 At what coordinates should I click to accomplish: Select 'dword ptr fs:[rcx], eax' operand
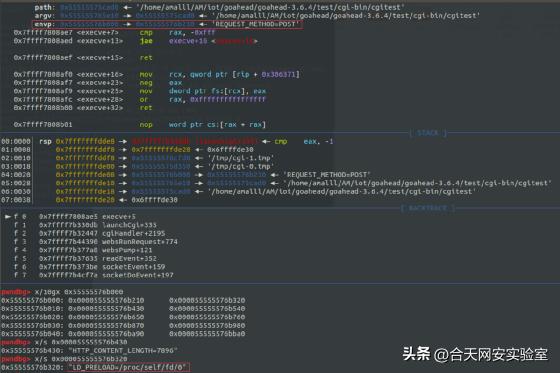218,91
